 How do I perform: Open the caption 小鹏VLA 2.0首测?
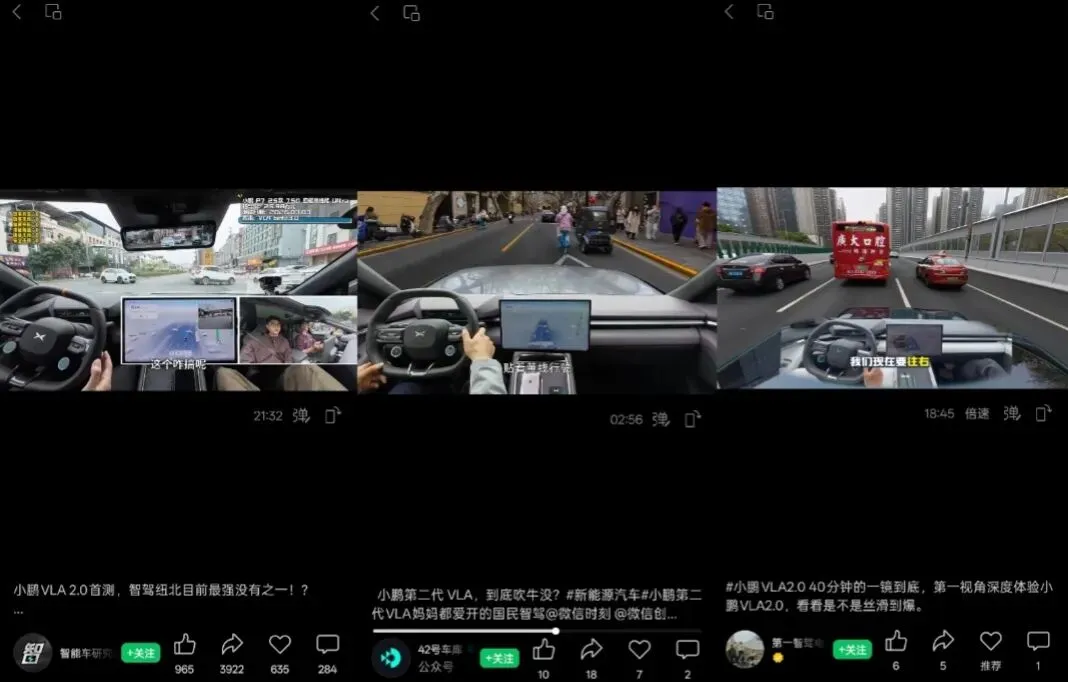coord(161,590)
